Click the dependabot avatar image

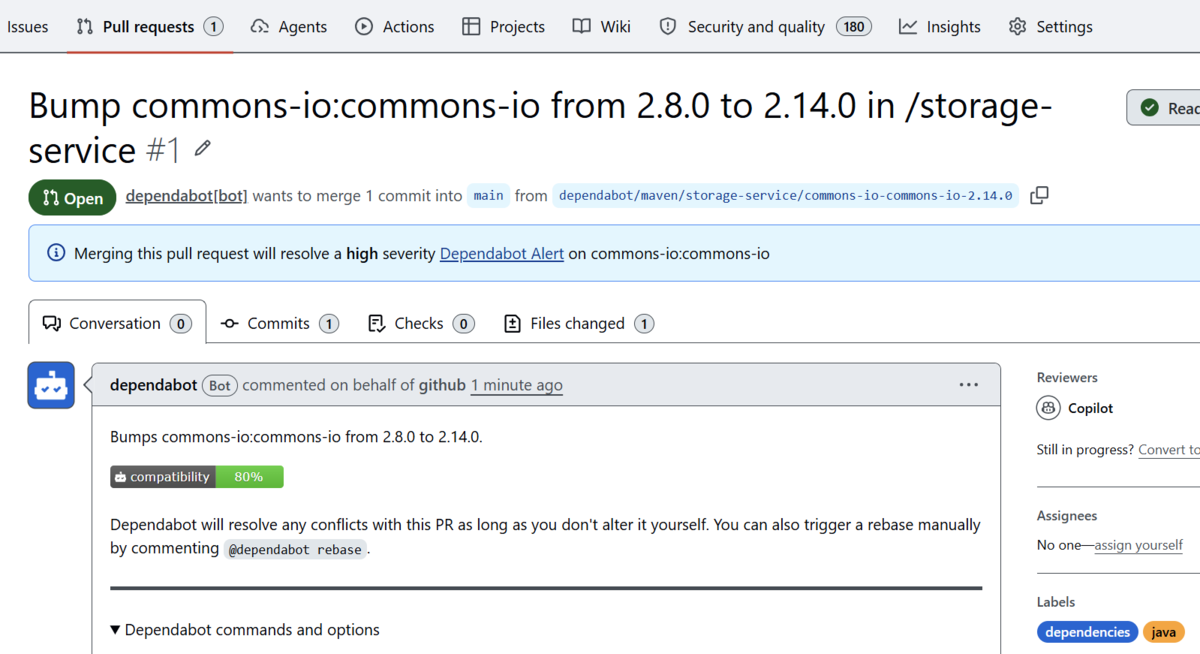51,385
